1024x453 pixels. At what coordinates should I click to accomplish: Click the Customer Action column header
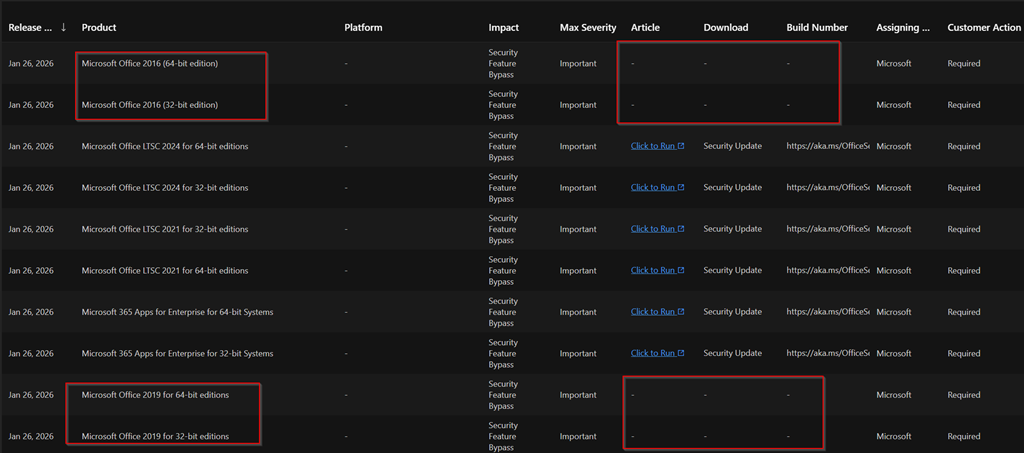click(x=984, y=27)
